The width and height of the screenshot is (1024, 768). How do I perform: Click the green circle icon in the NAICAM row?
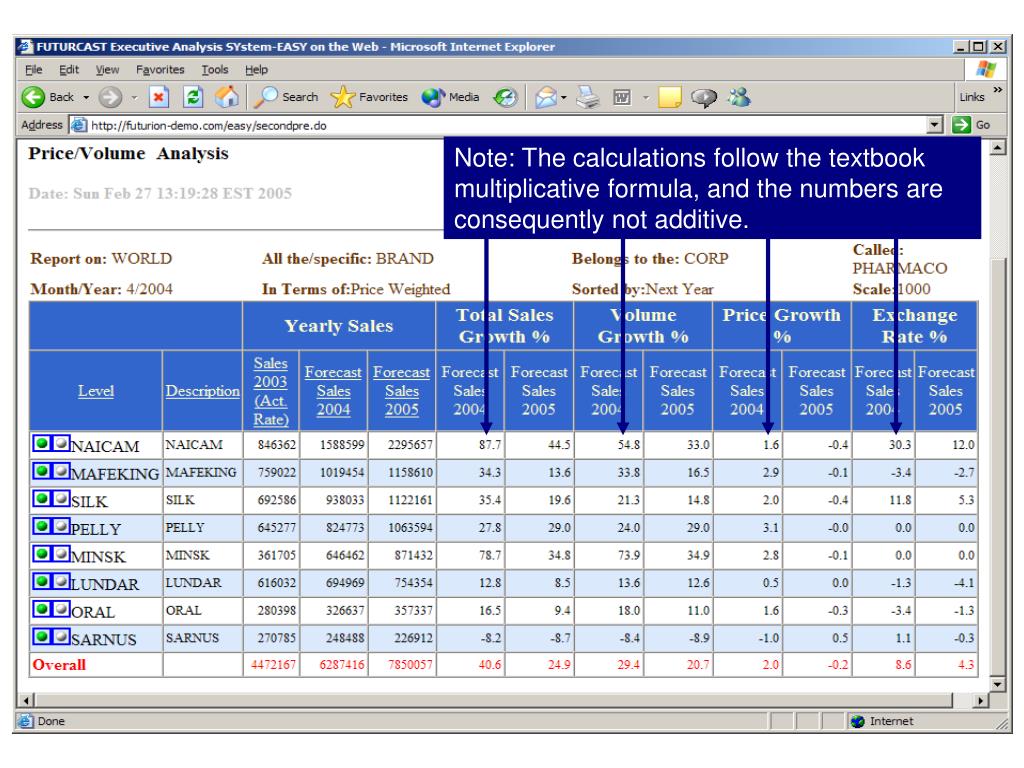click(x=42, y=443)
